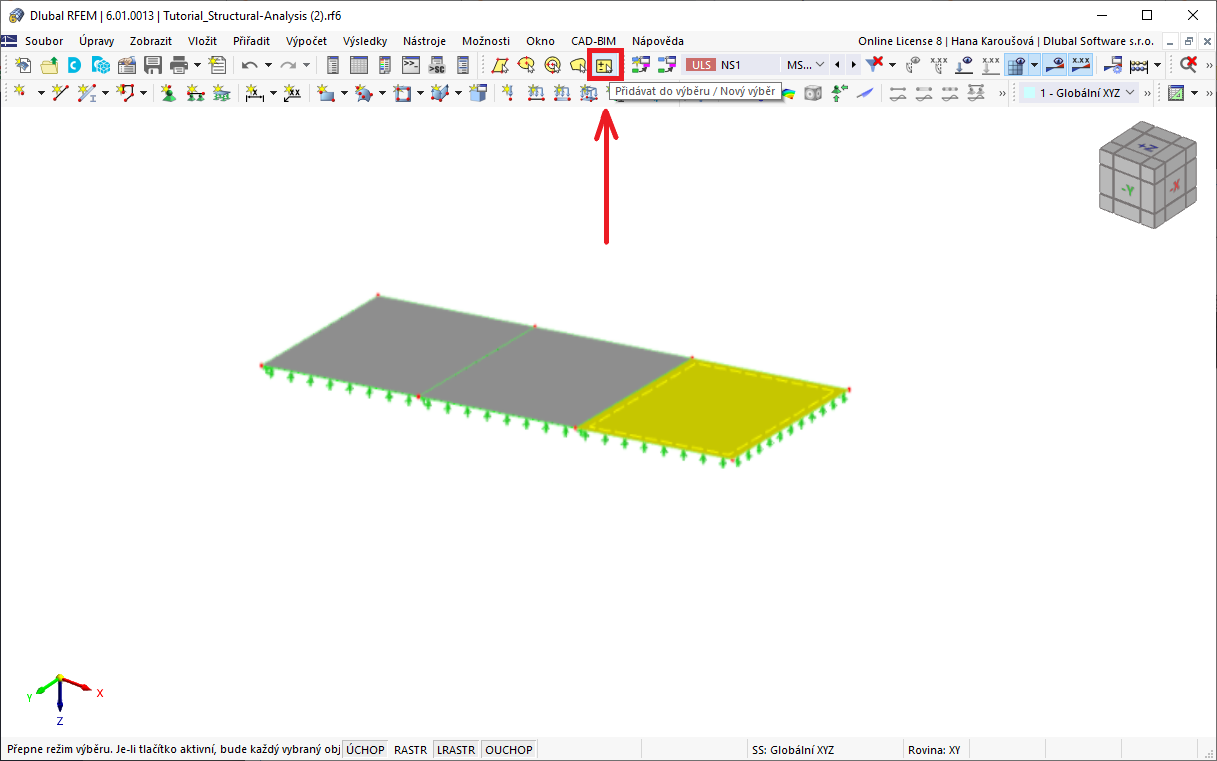Insert a new surface

point(326,92)
